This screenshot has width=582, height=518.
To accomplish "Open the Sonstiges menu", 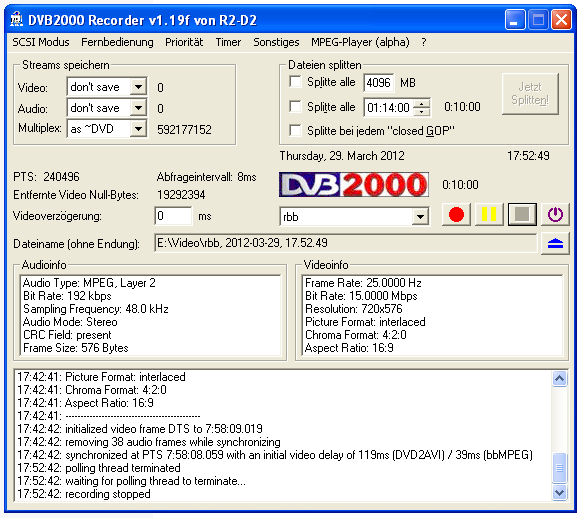I will [x=276, y=42].
